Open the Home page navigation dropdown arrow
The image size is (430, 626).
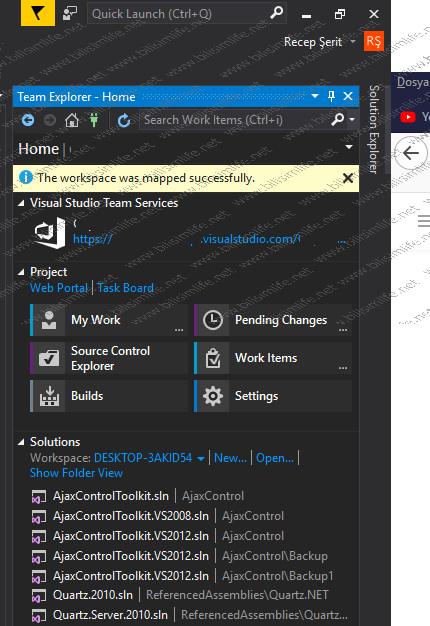(349, 147)
